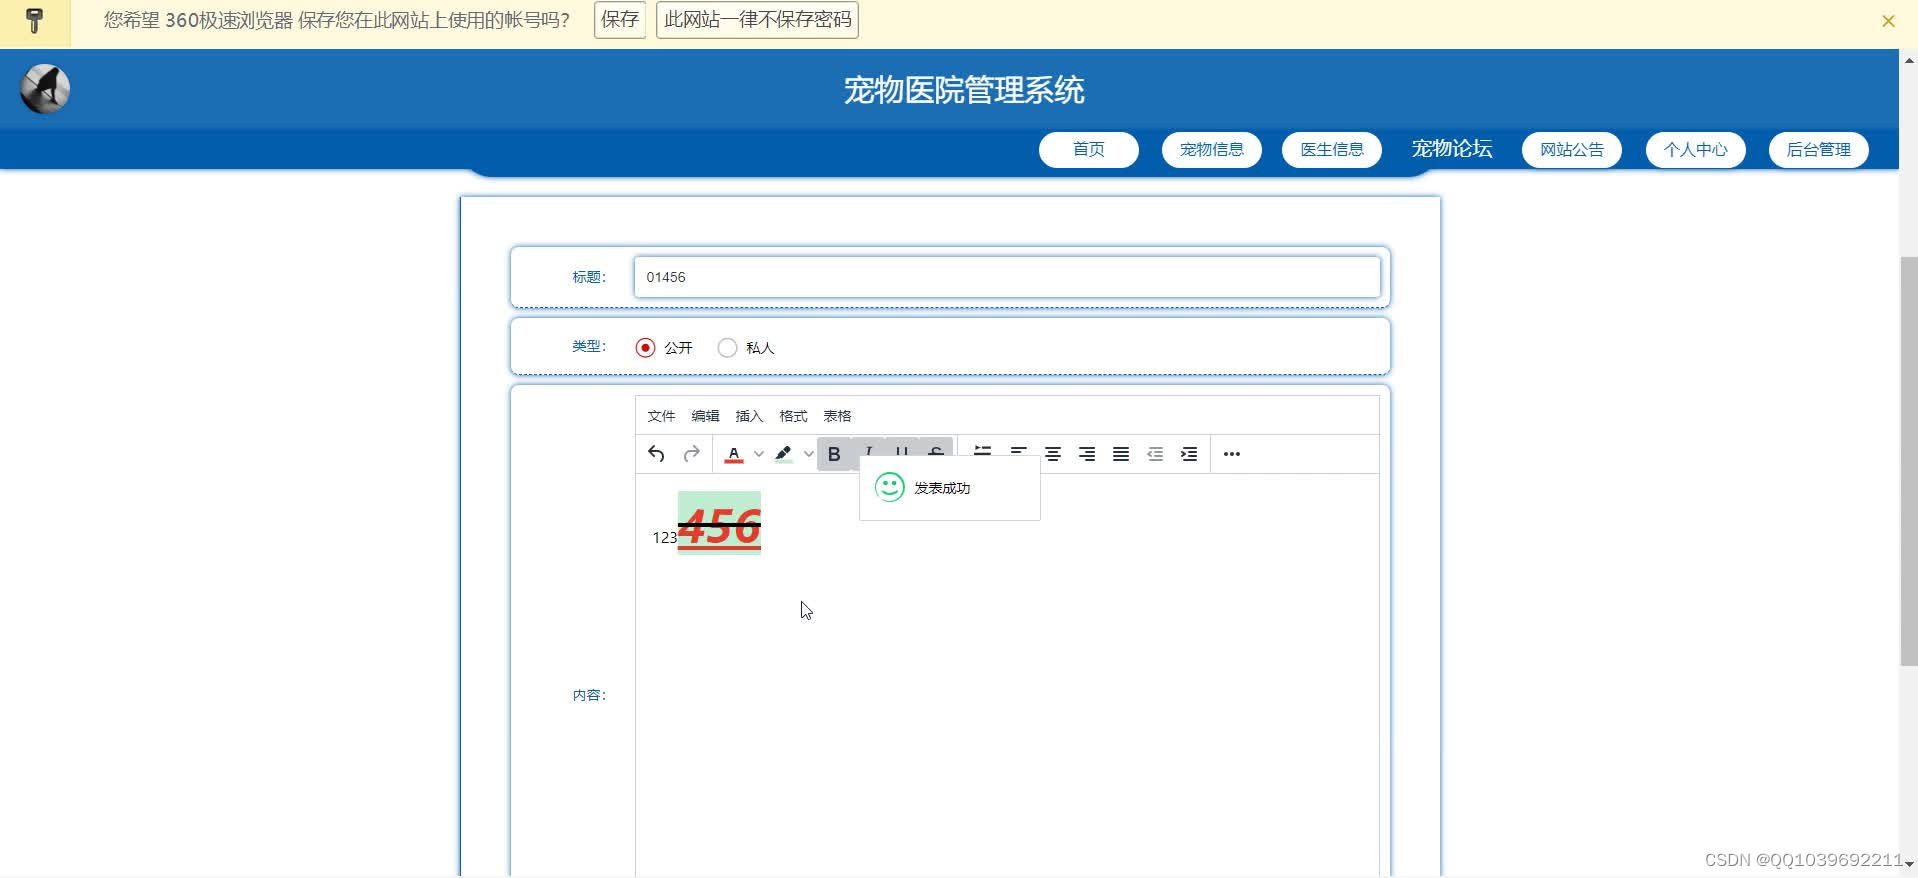Increase paragraph indent
This screenshot has width=1918, height=878.
click(1189, 454)
